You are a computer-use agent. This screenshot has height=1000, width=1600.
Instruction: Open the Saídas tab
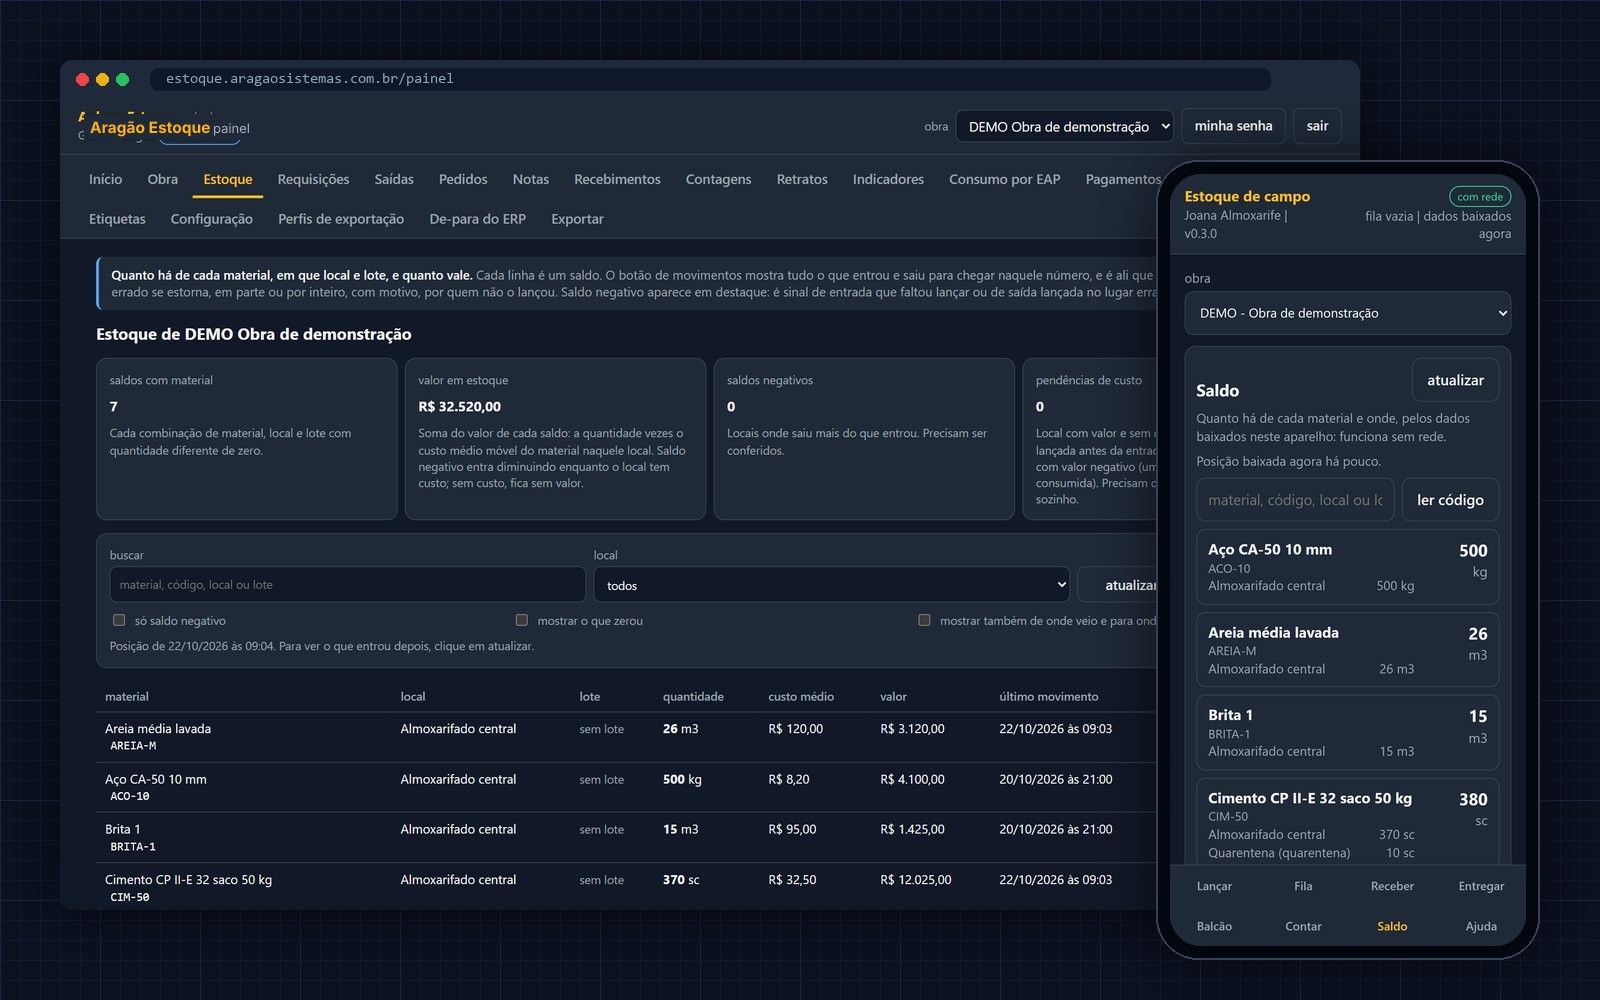click(x=394, y=179)
